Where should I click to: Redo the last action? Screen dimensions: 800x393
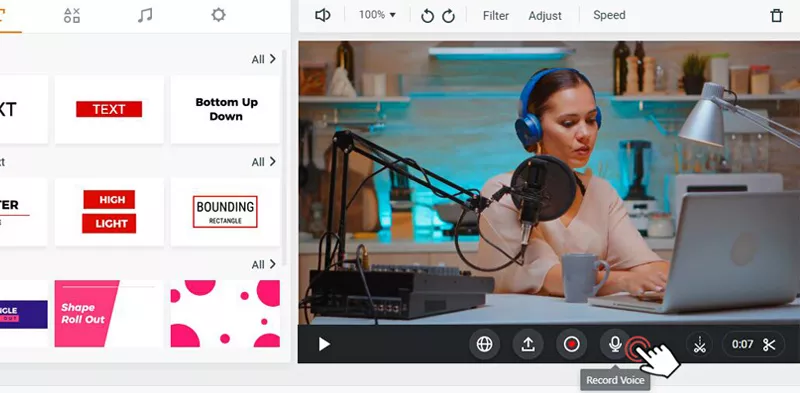tap(448, 16)
